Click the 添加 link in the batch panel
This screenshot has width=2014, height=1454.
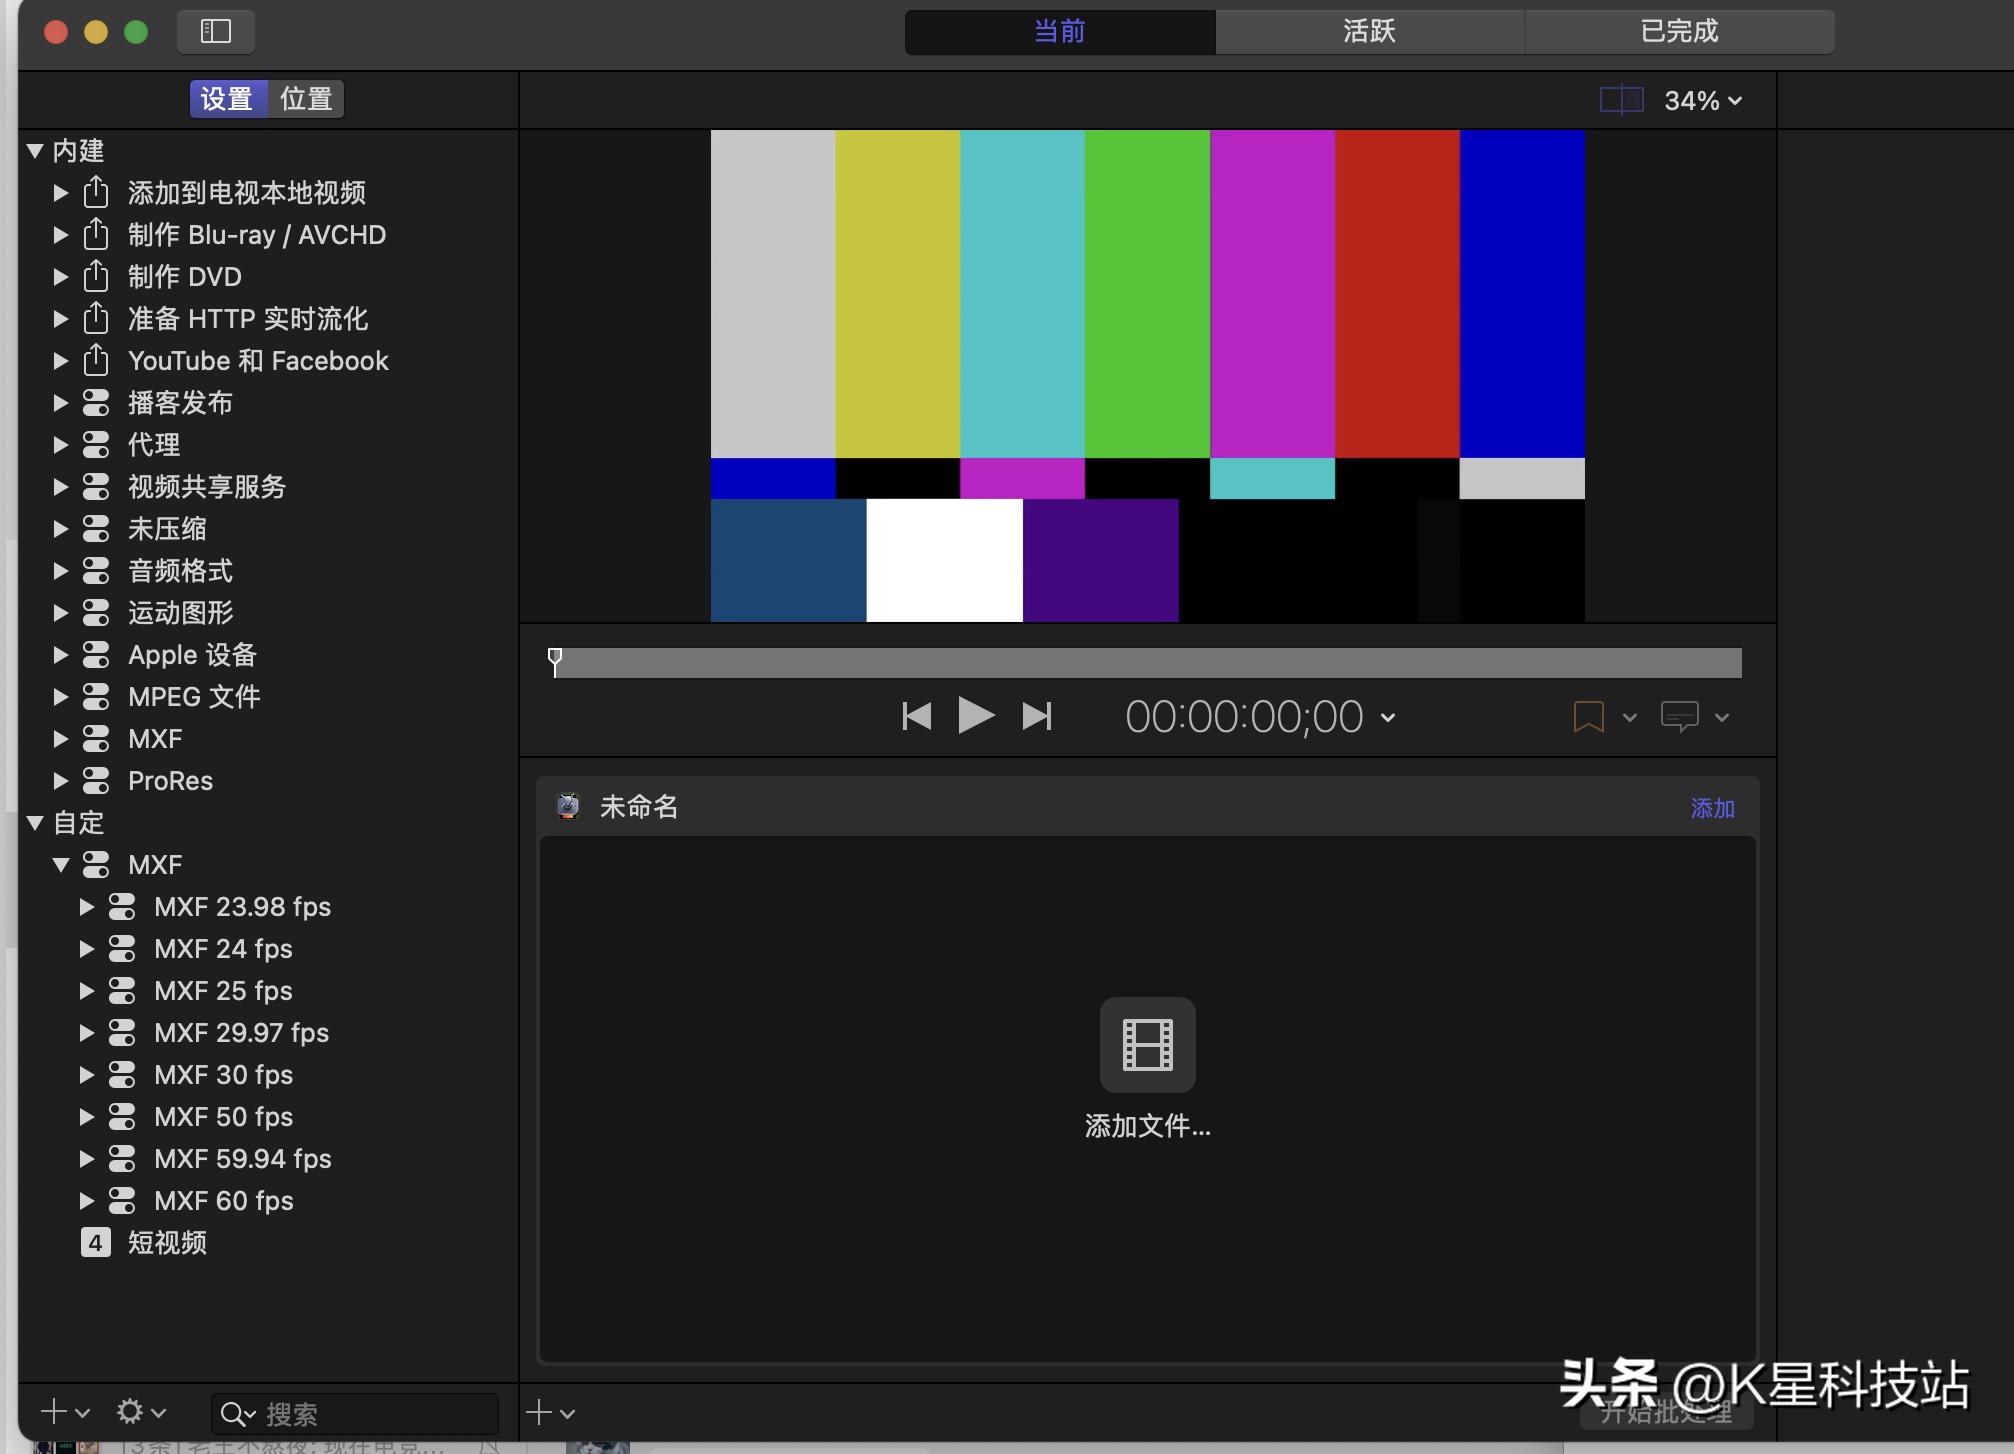1713,807
